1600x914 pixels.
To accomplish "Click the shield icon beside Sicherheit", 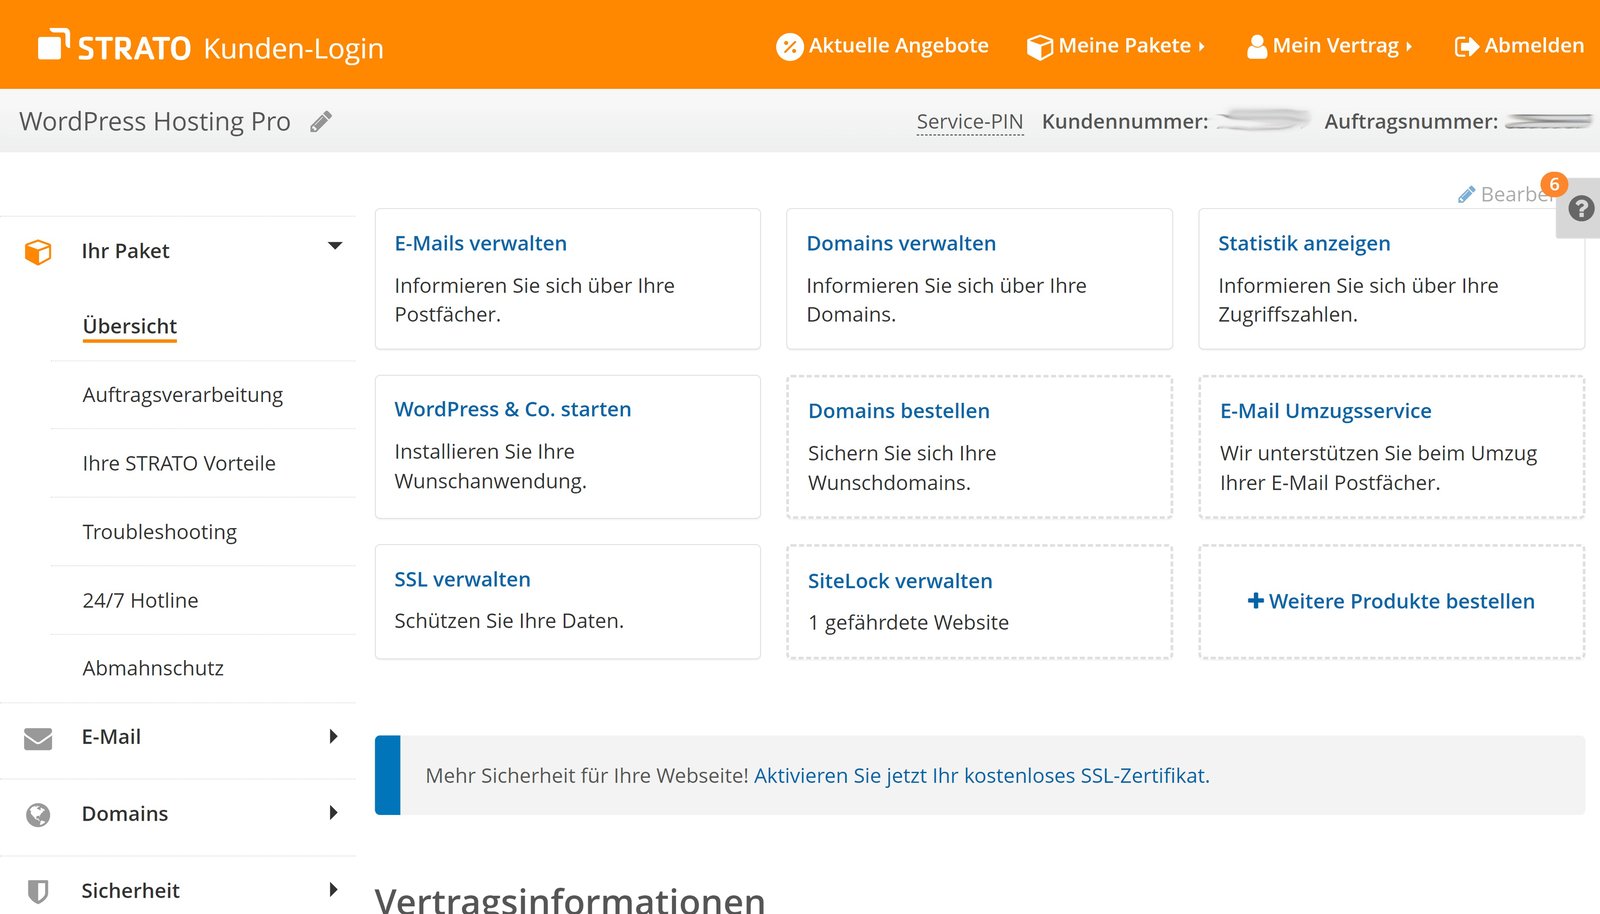I will point(37,889).
